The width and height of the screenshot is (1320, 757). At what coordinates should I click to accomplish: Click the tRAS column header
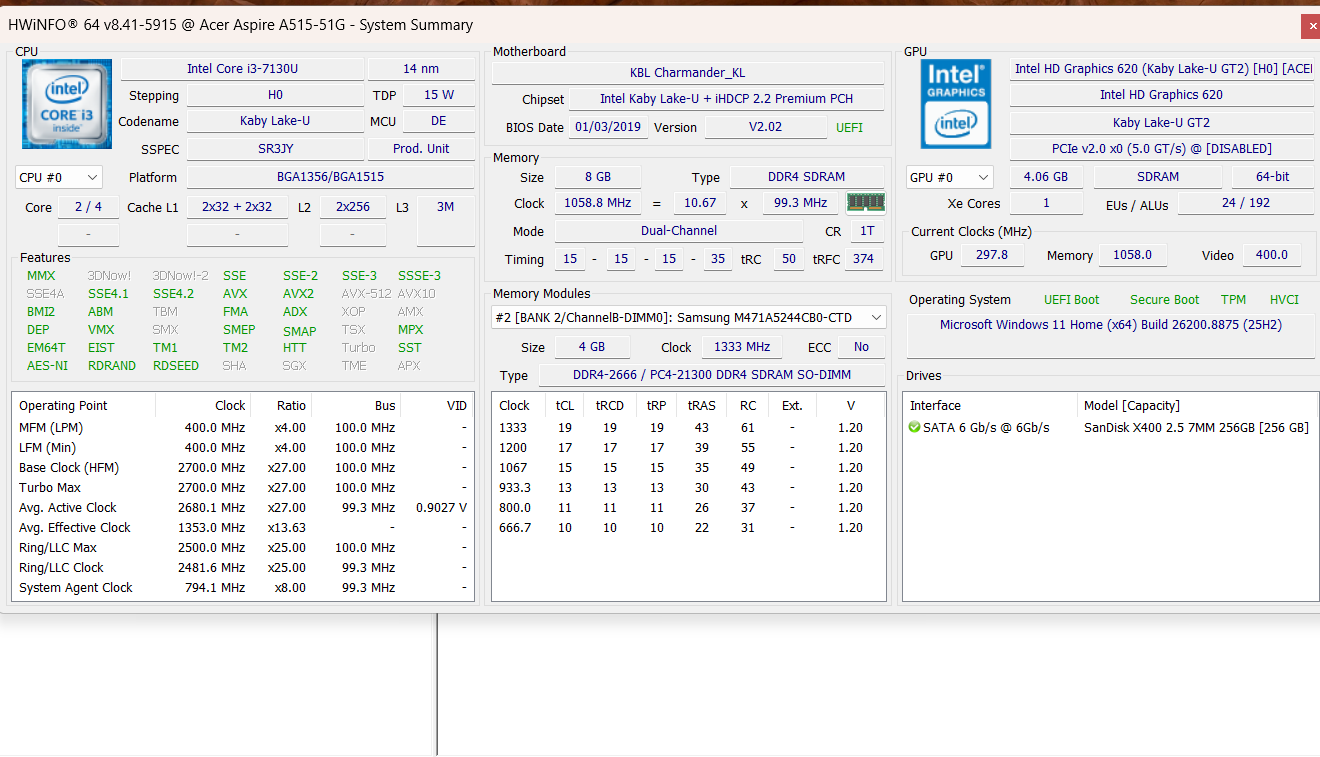point(701,405)
